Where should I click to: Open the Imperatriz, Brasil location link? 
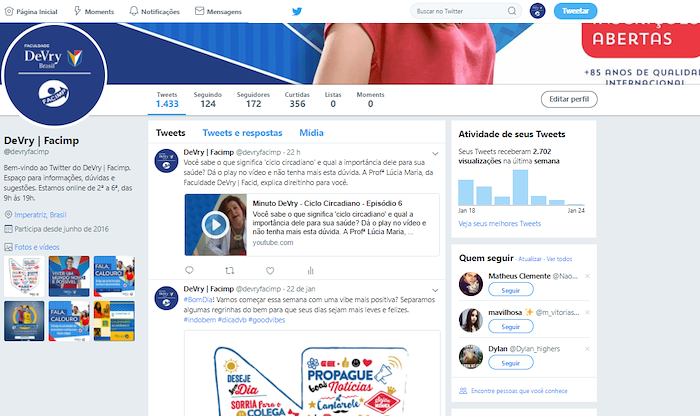point(40,215)
